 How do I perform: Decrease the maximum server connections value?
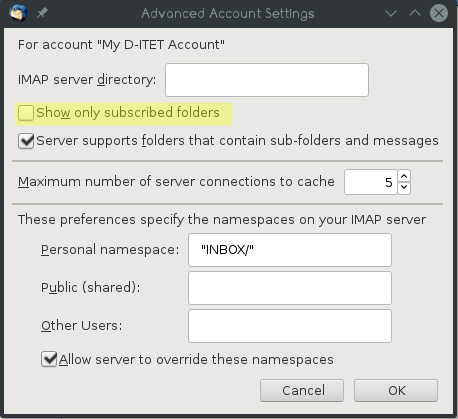coord(404,188)
